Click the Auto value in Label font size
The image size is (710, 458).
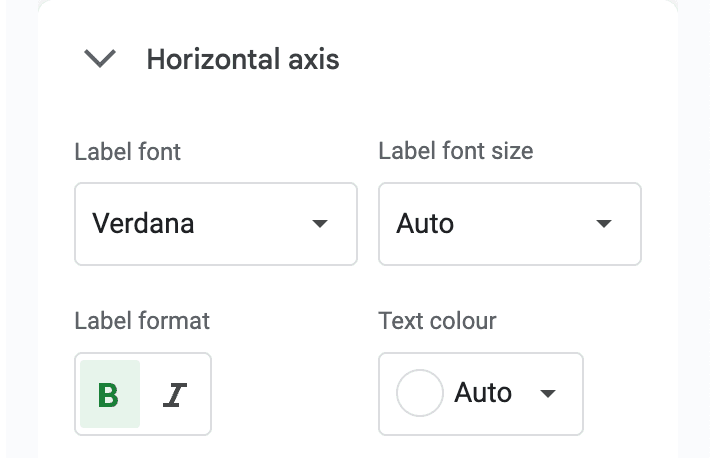point(425,224)
